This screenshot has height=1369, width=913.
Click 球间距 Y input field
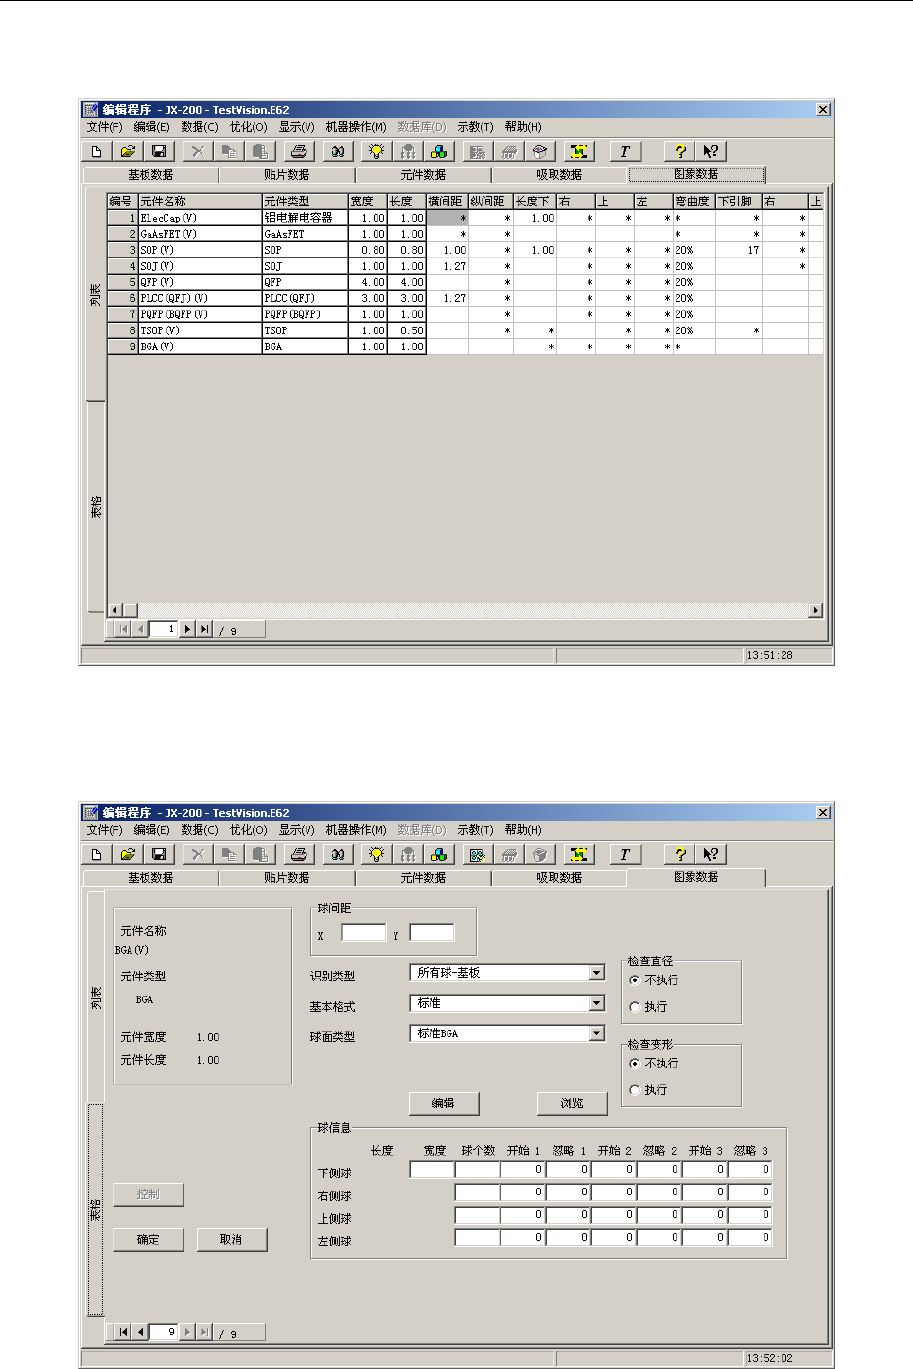point(432,933)
